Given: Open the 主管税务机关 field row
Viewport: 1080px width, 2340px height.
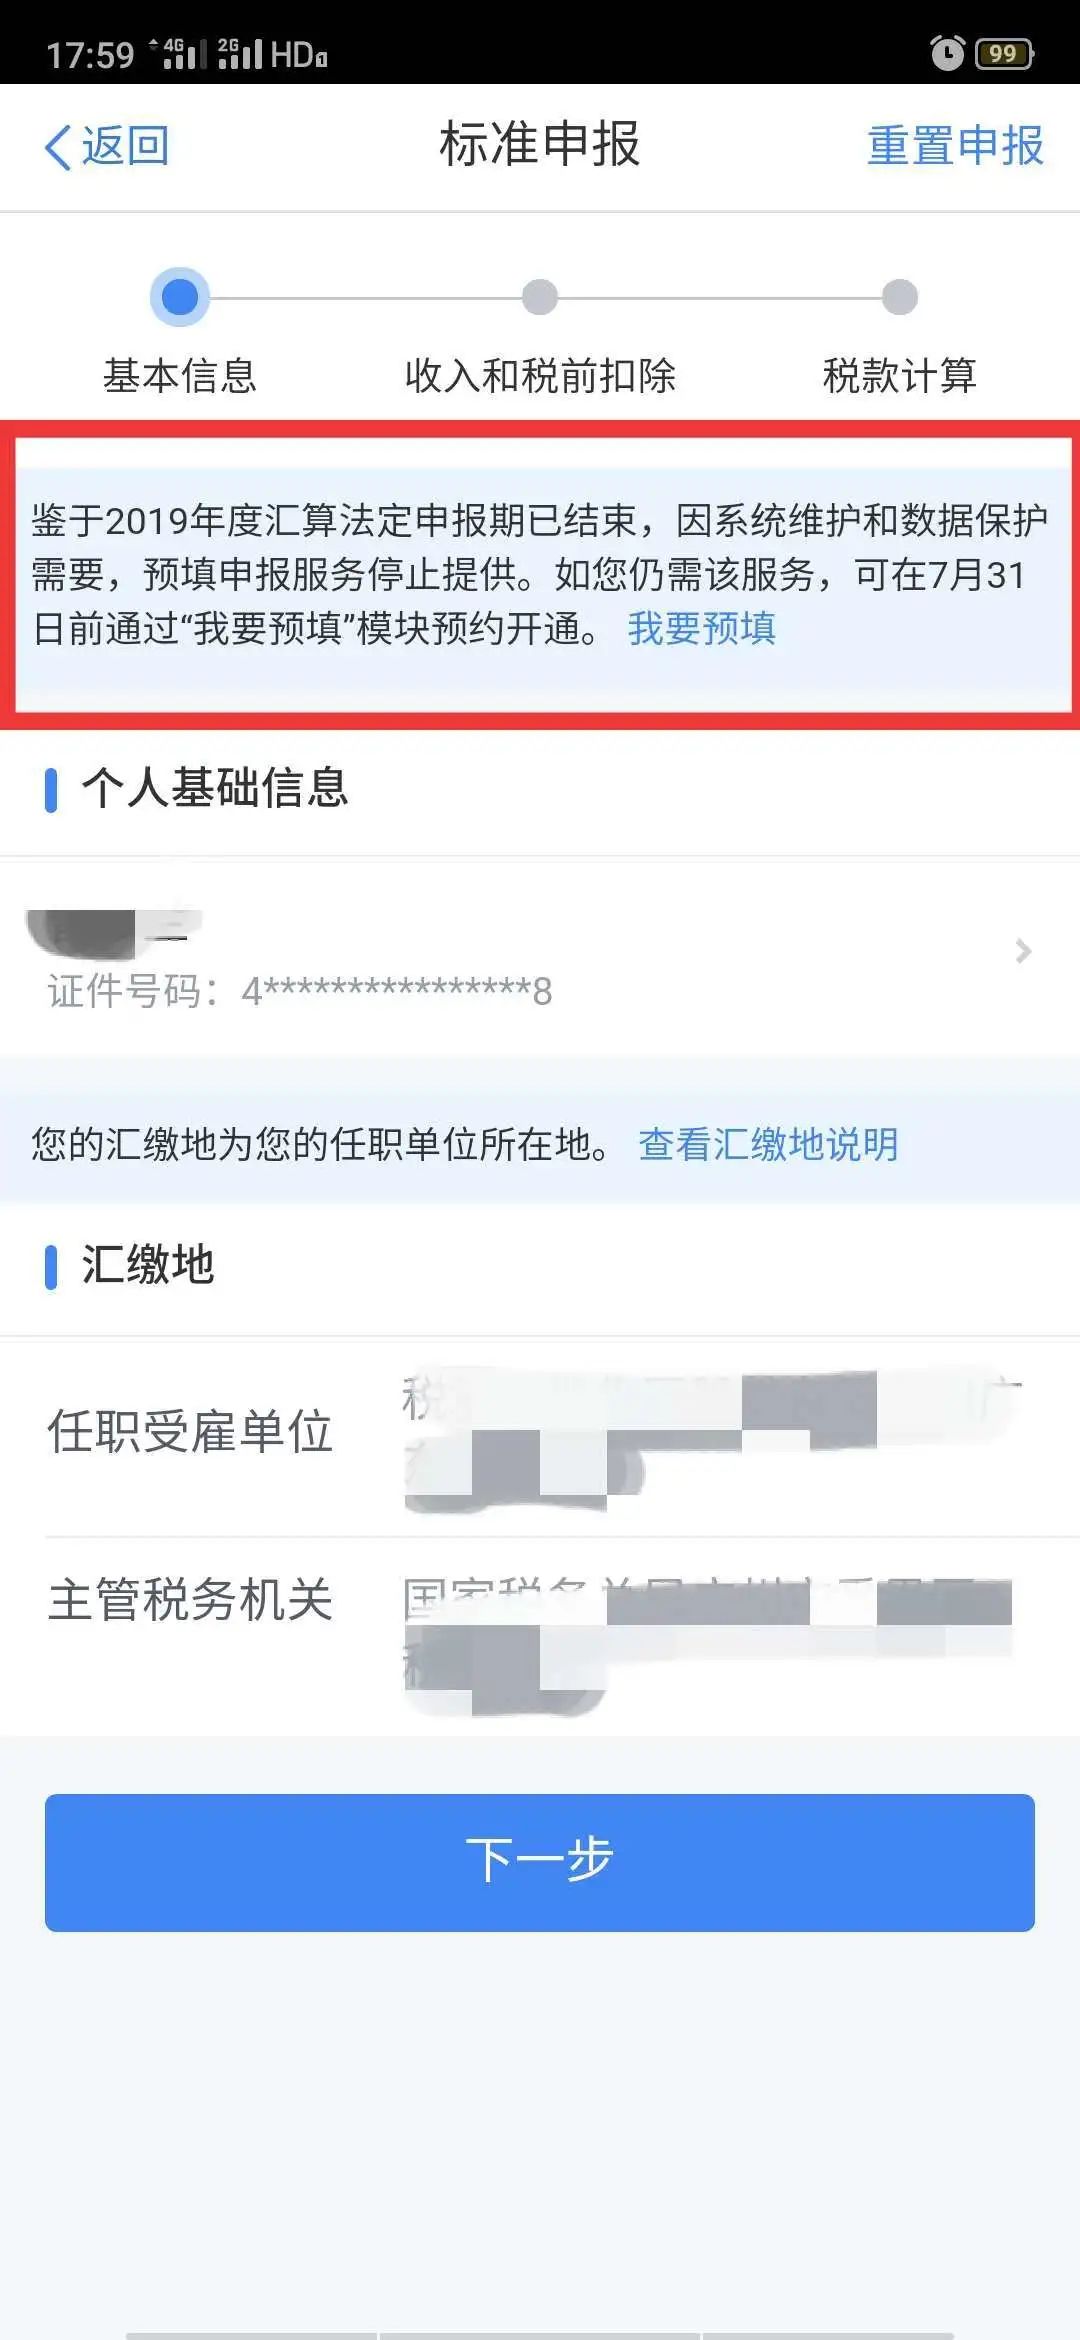Looking at the screenshot, I should [540, 1637].
